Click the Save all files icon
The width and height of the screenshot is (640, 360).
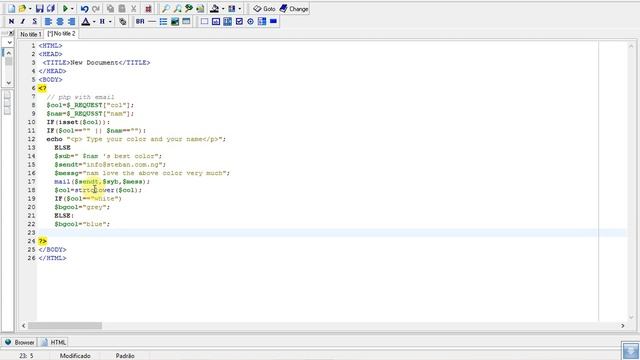tap(51, 9)
